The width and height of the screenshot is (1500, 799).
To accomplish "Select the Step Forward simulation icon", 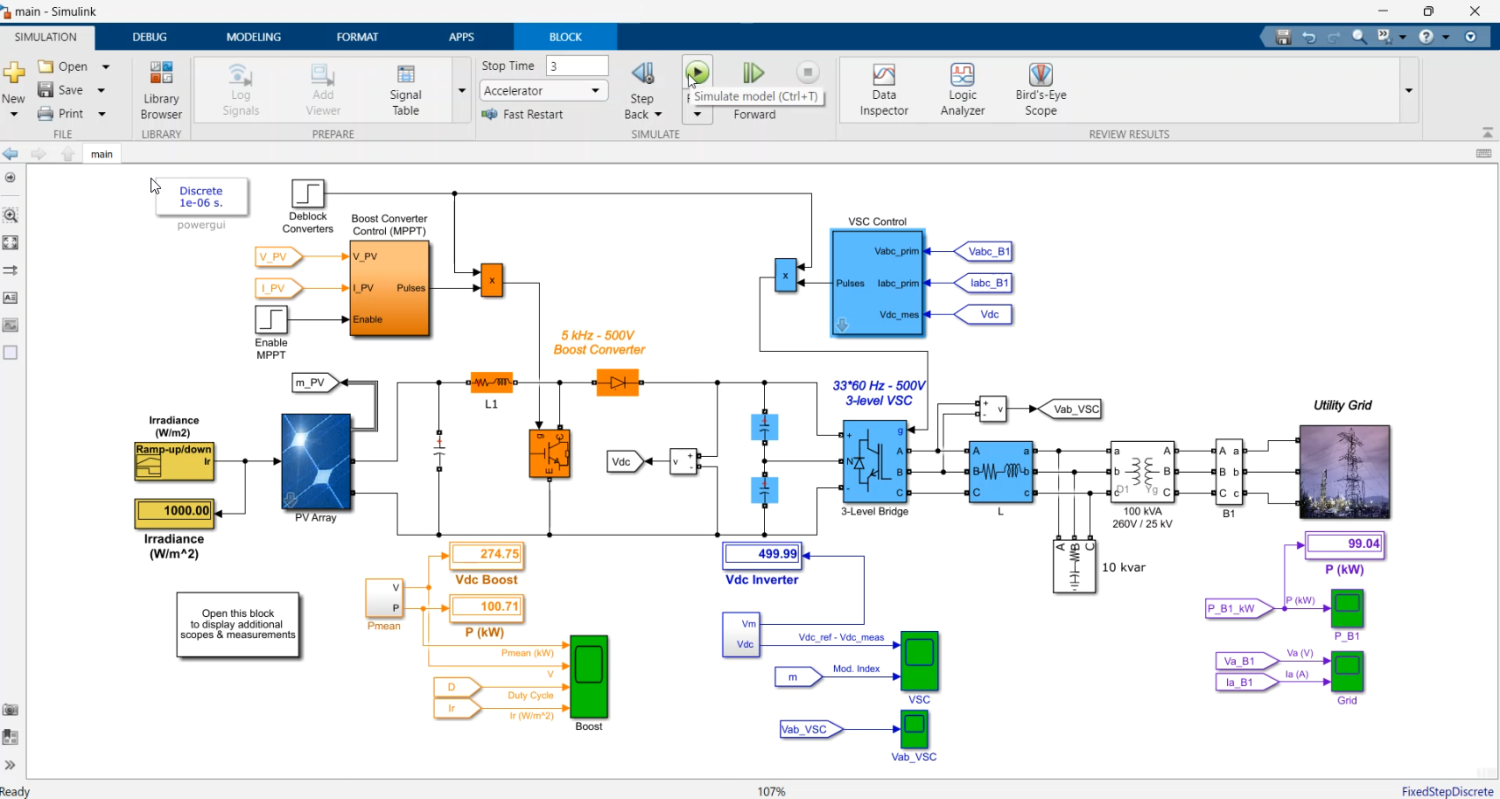I will (x=752, y=72).
